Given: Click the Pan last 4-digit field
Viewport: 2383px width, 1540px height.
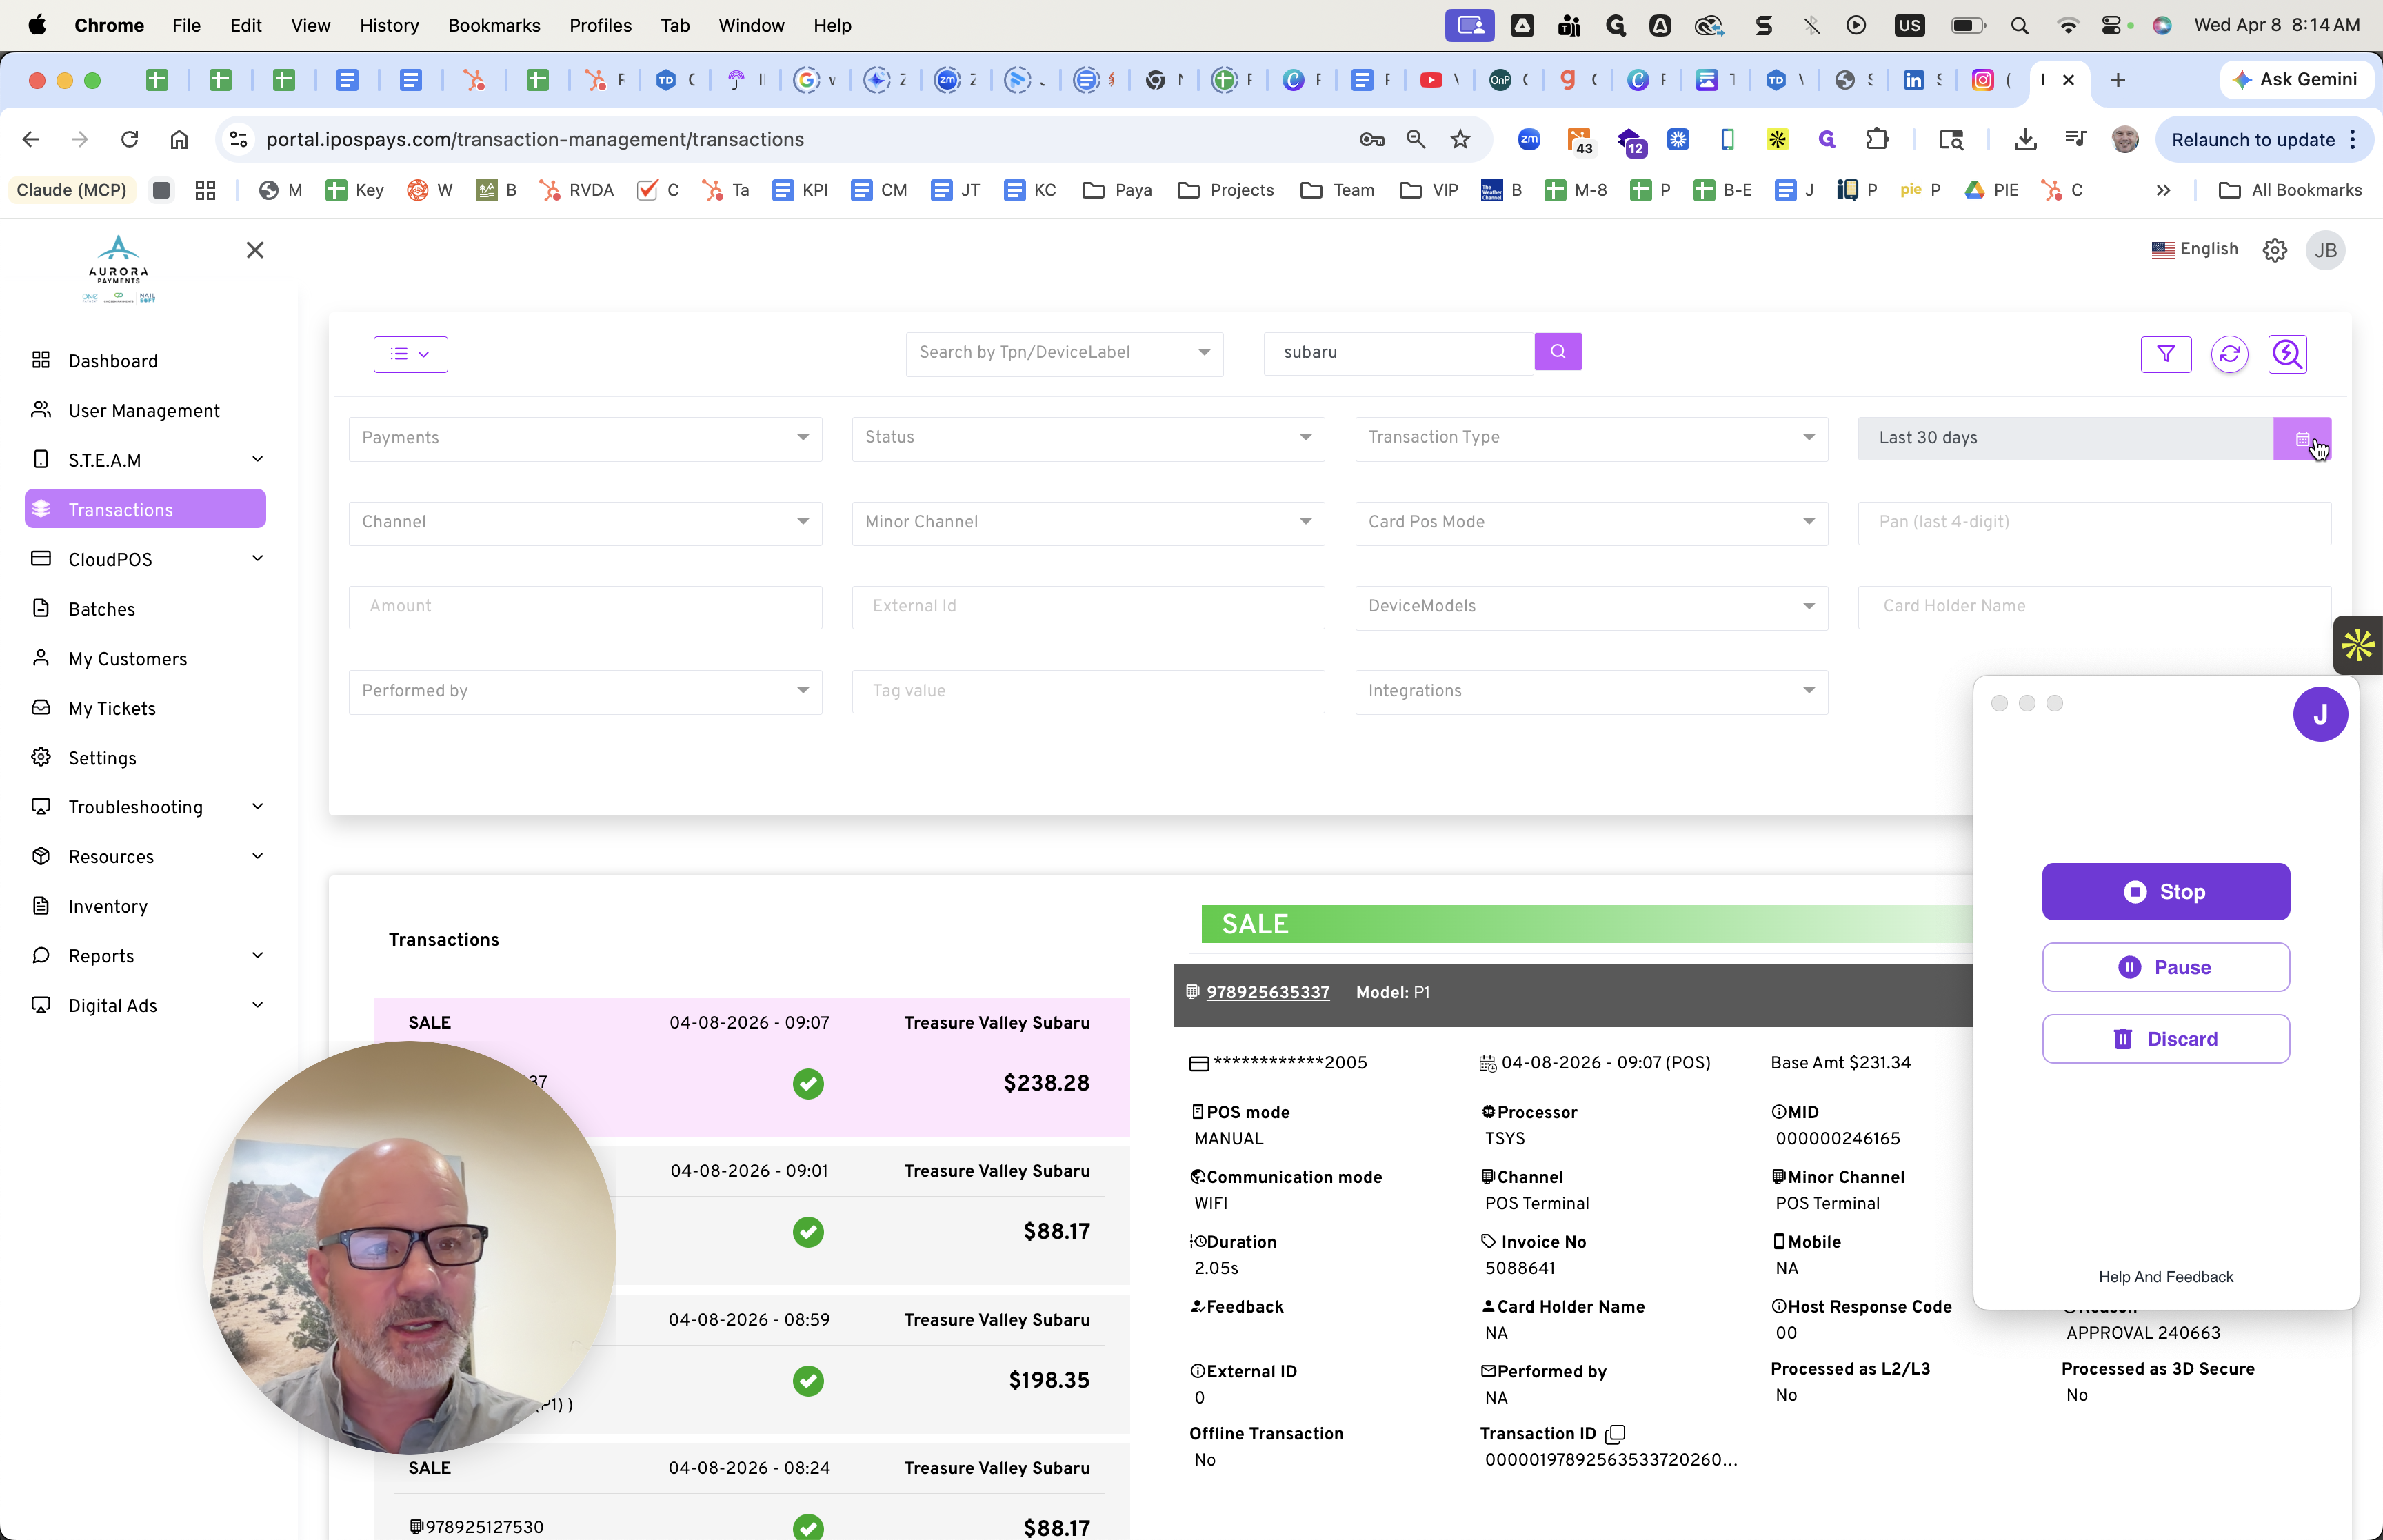Looking at the screenshot, I should click(x=2093, y=522).
